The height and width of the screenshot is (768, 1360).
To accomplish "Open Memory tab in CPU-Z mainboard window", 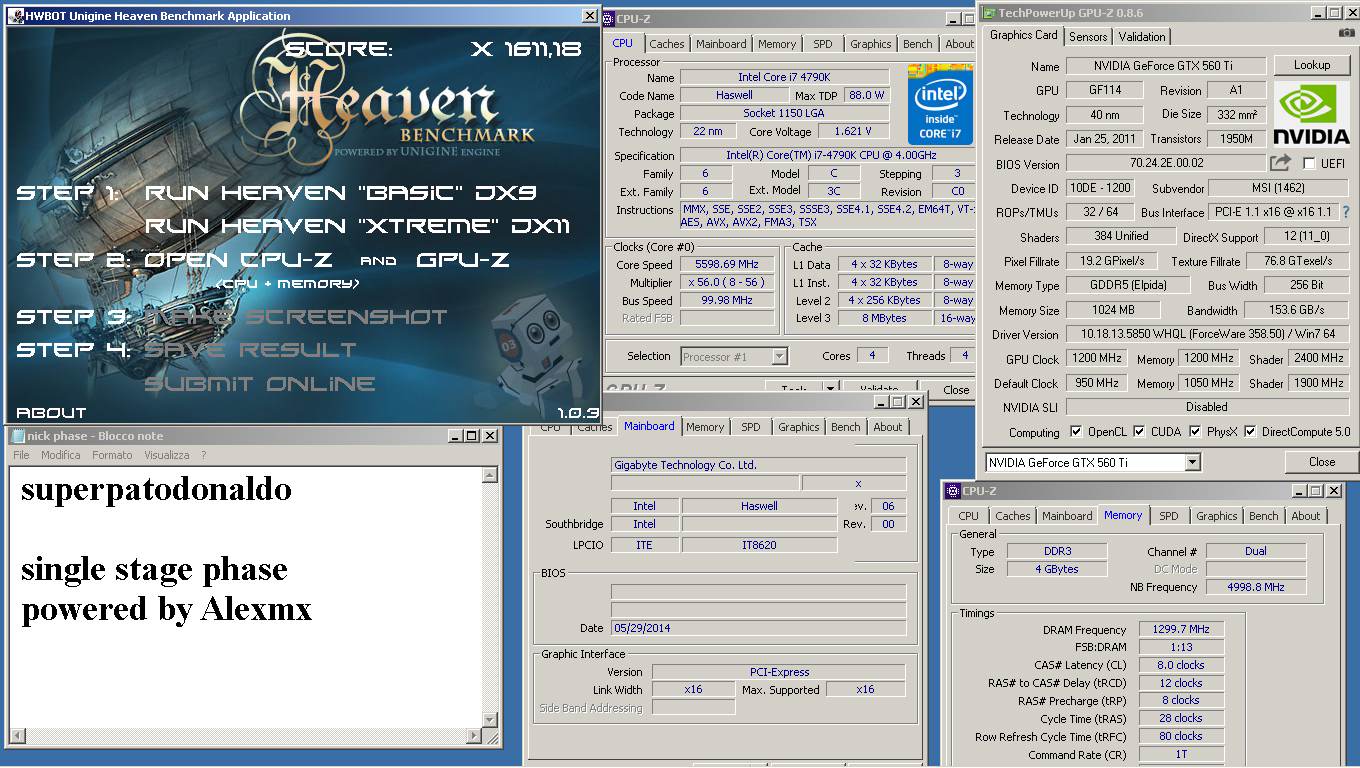I will click(705, 427).
